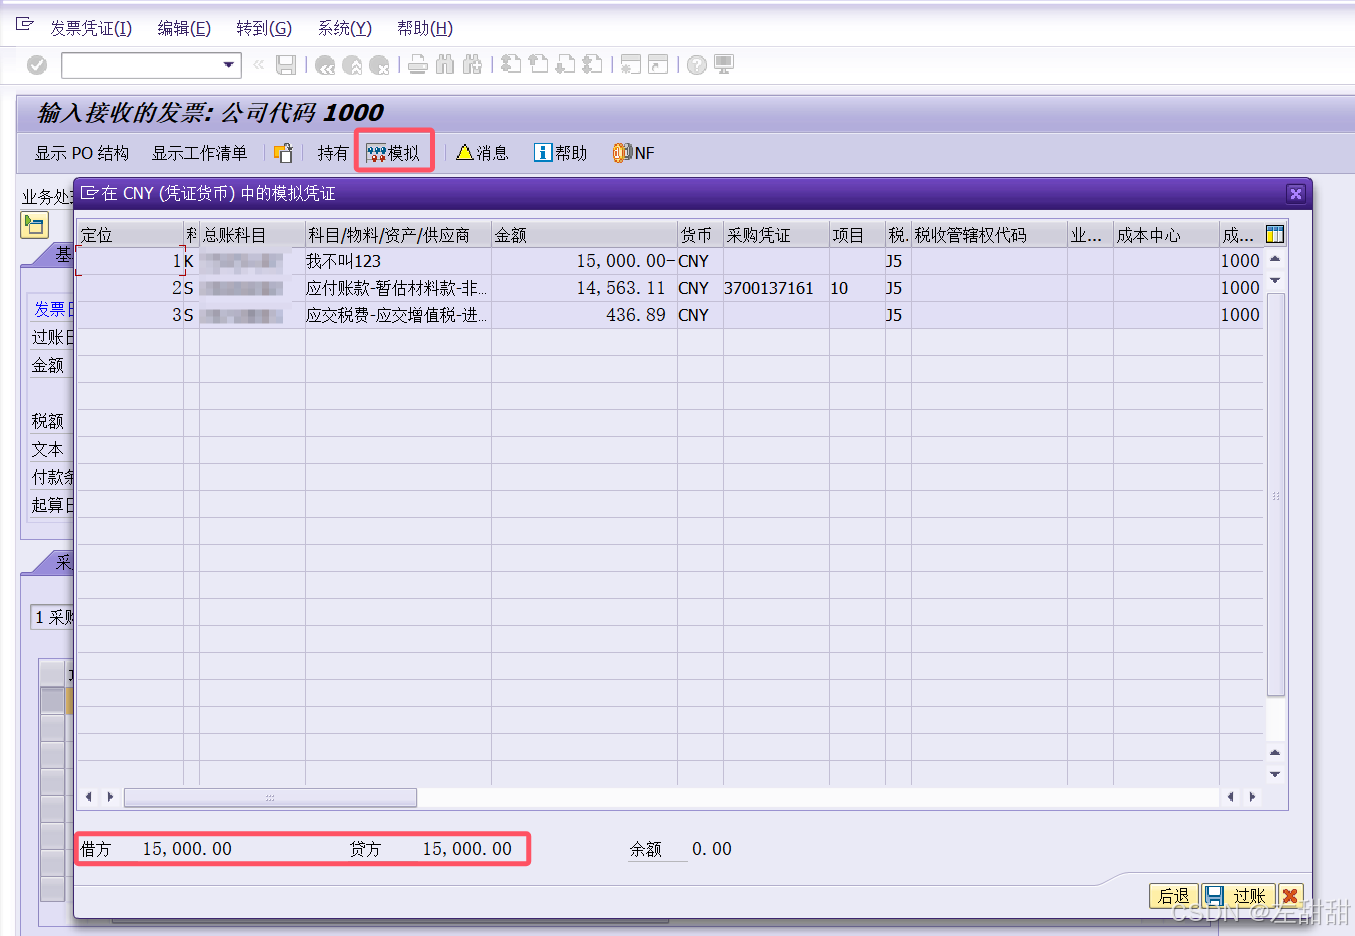Click the yellow folder icon behind the dialog

pos(35,225)
